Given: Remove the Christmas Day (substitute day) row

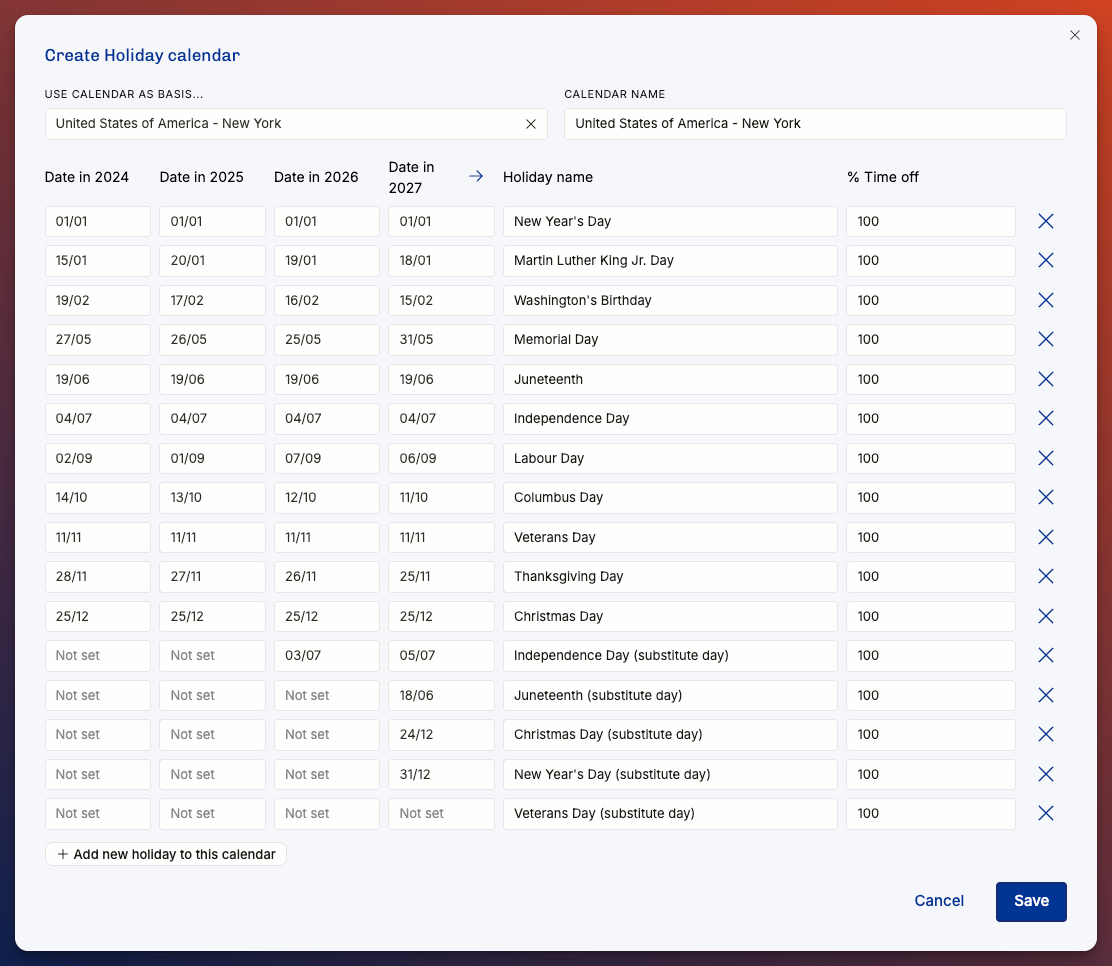Looking at the screenshot, I should [x=1045, y=735].
